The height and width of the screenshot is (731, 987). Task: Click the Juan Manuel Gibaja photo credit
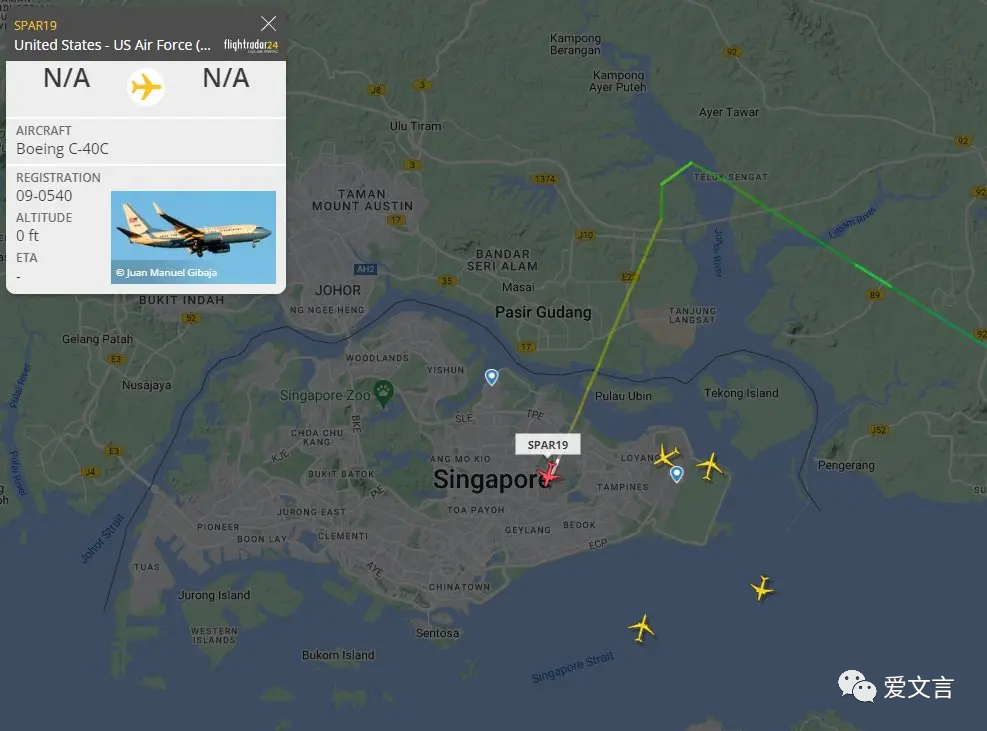click(166, 273)
